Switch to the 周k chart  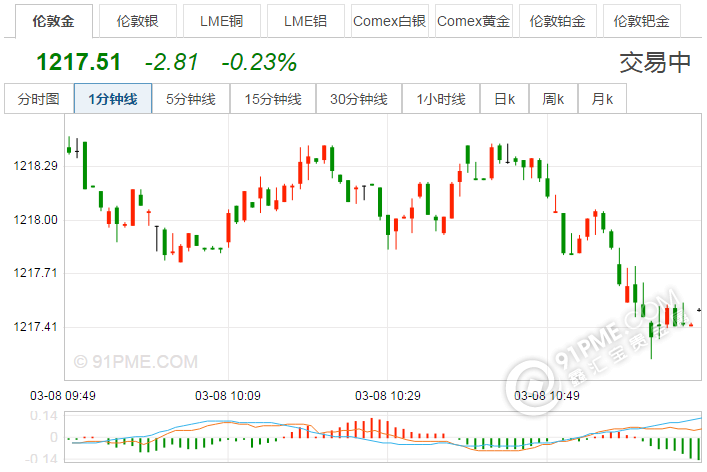[x=553, y=99]
